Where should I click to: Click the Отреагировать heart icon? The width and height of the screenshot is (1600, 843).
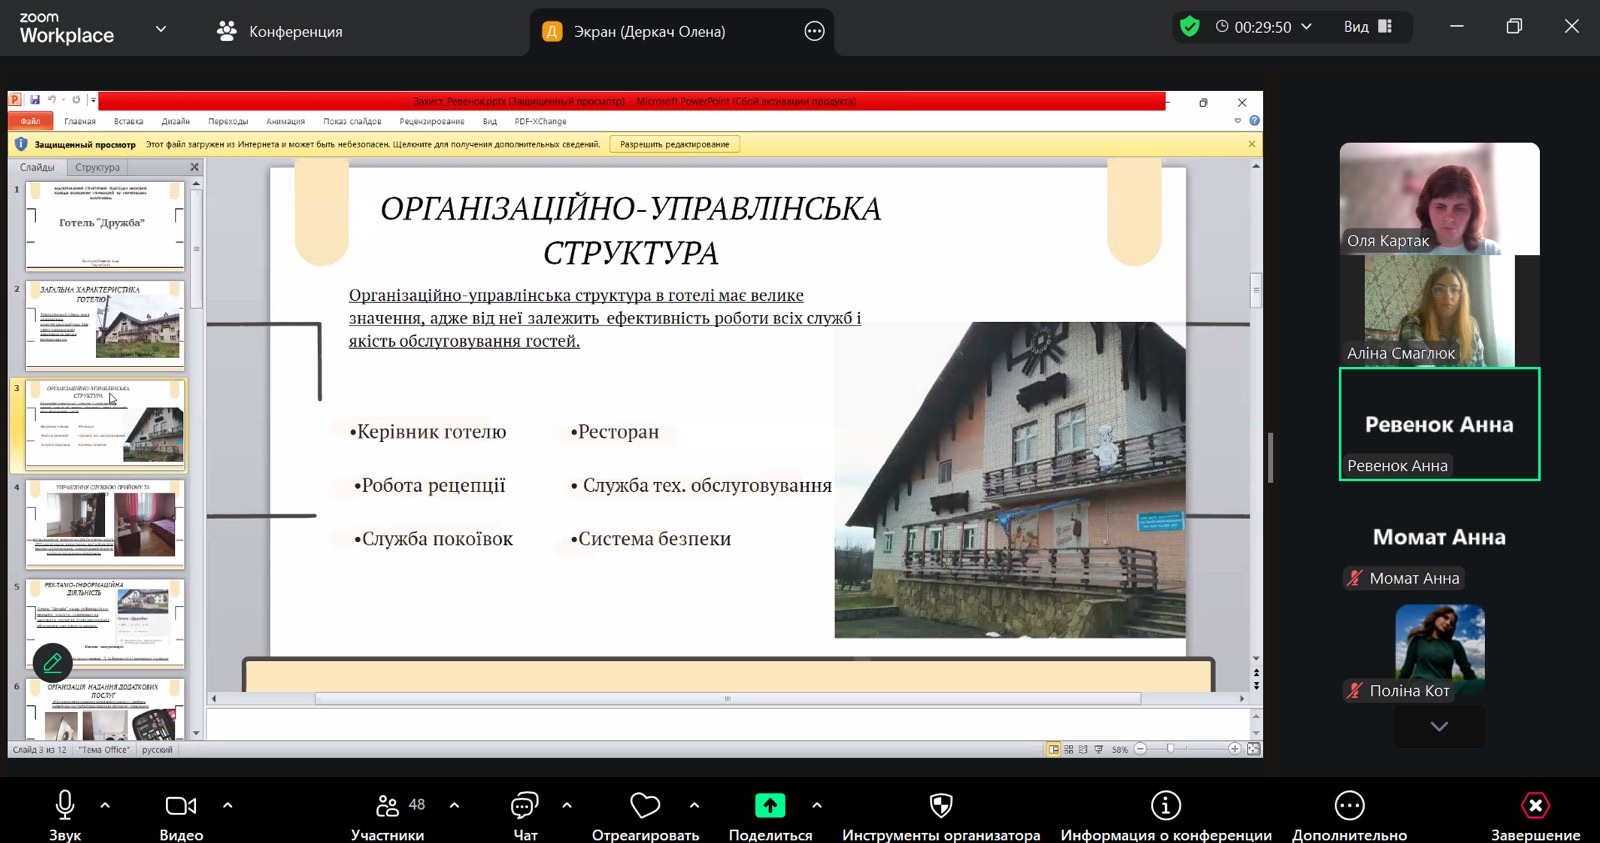[x=645, y=806]
